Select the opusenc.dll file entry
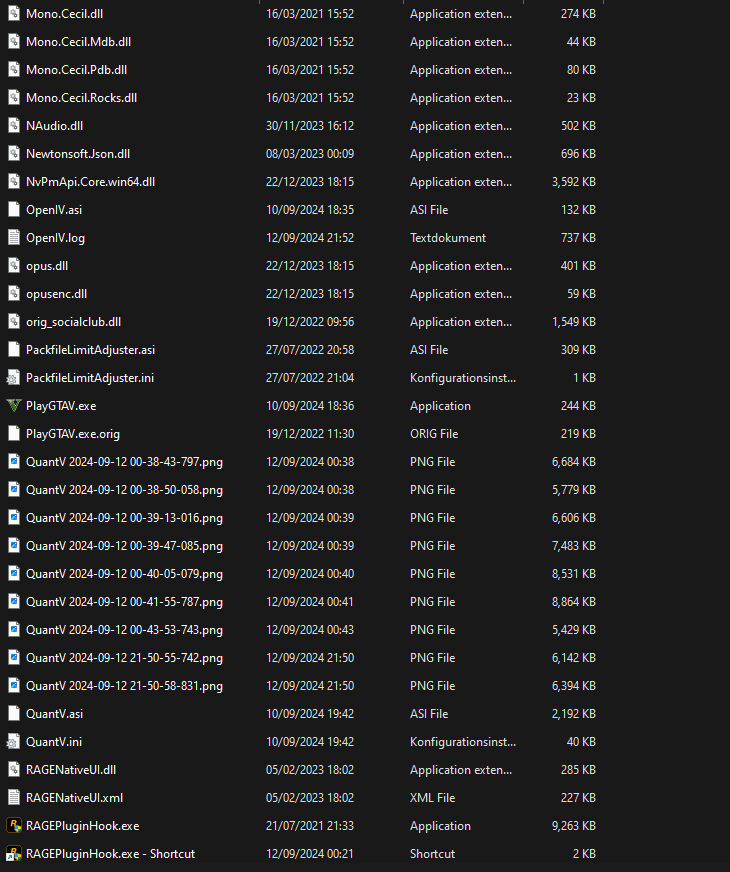Screen dimensions: 730x872 [56, 294]
